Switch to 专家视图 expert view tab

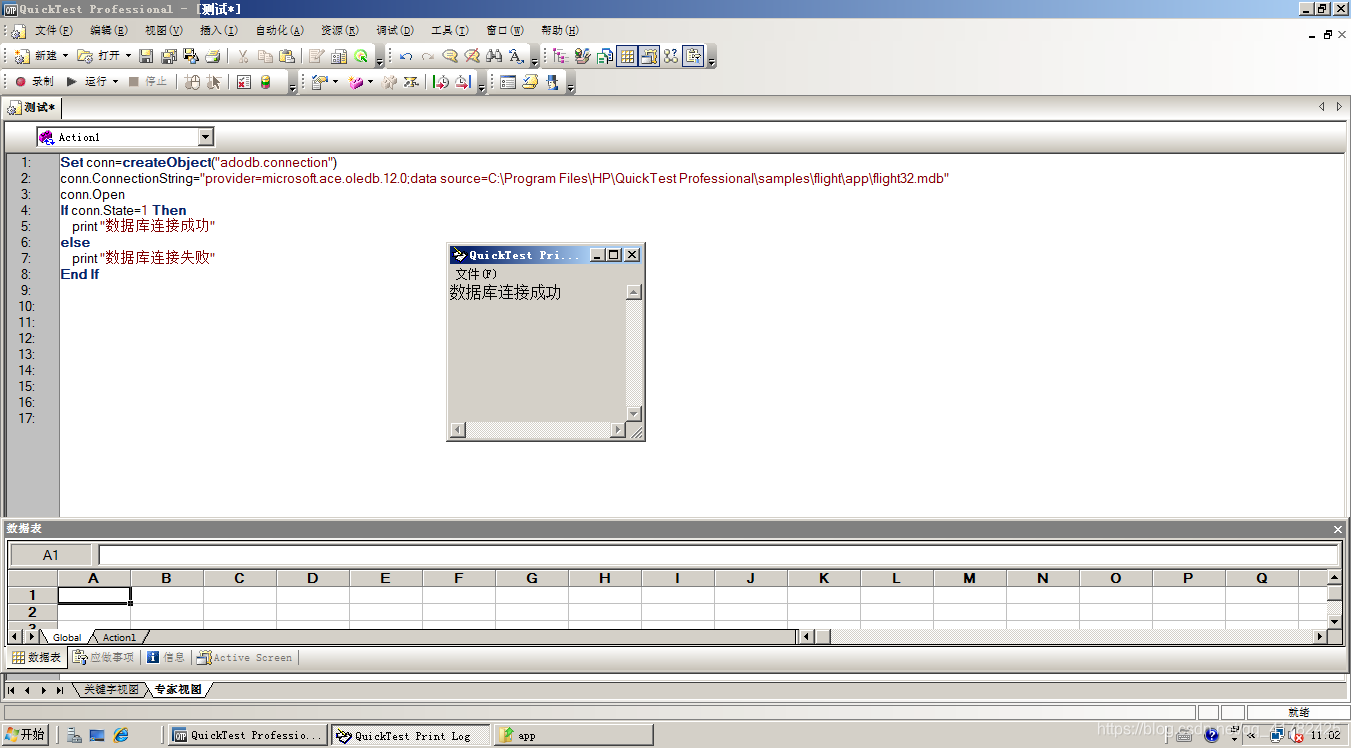tap(178, 690)
